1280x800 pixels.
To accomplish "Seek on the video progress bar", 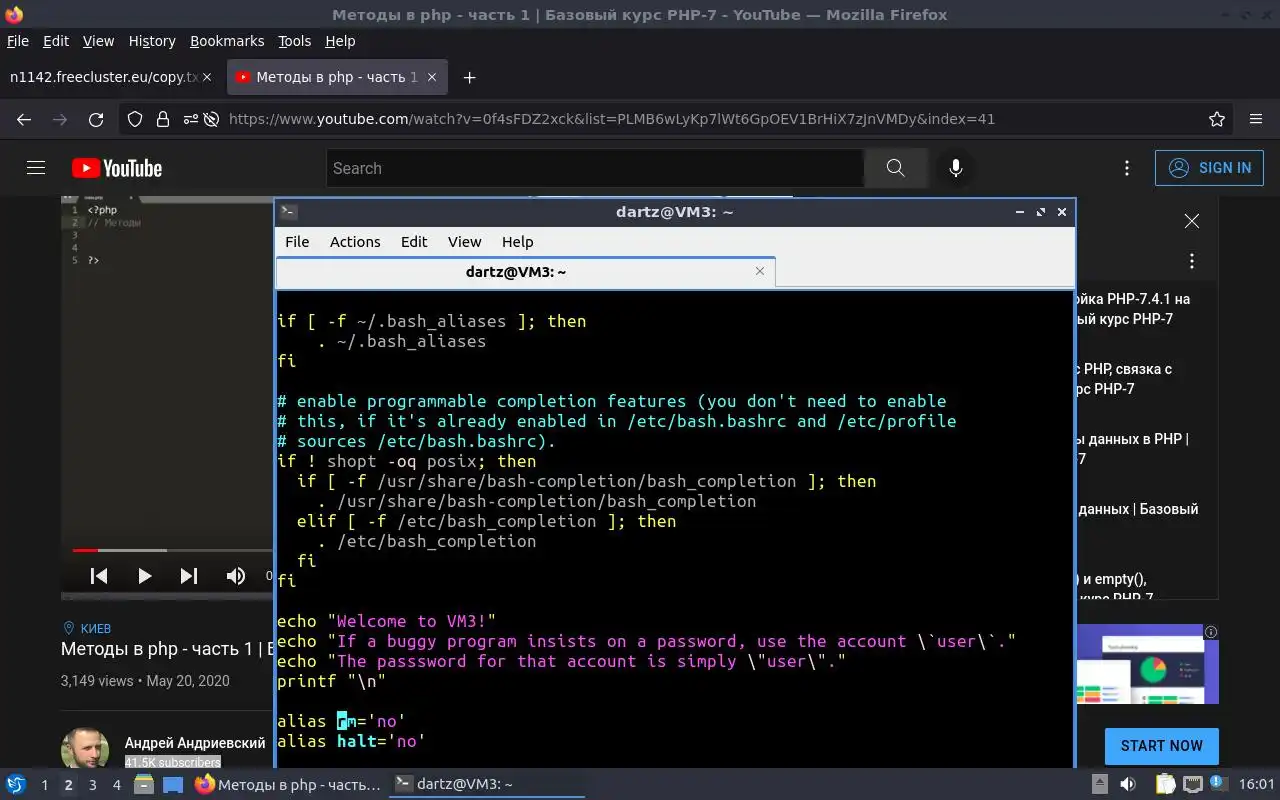I will pyautogui.click(x=172, y=550).
